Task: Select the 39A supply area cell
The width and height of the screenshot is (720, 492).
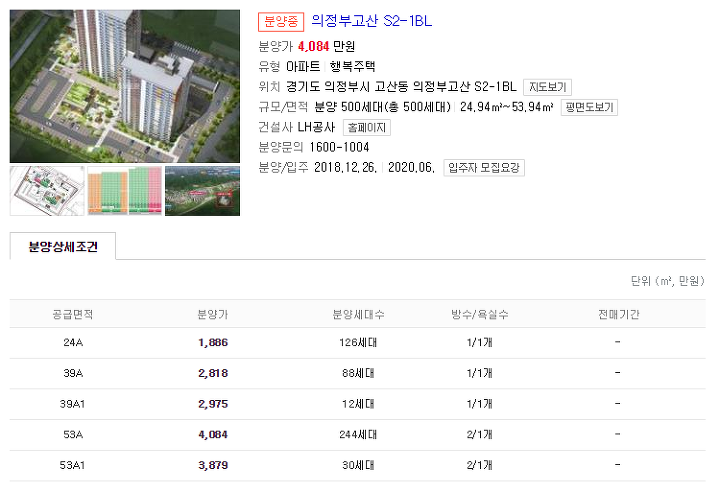Action: (x=73, y=373)
